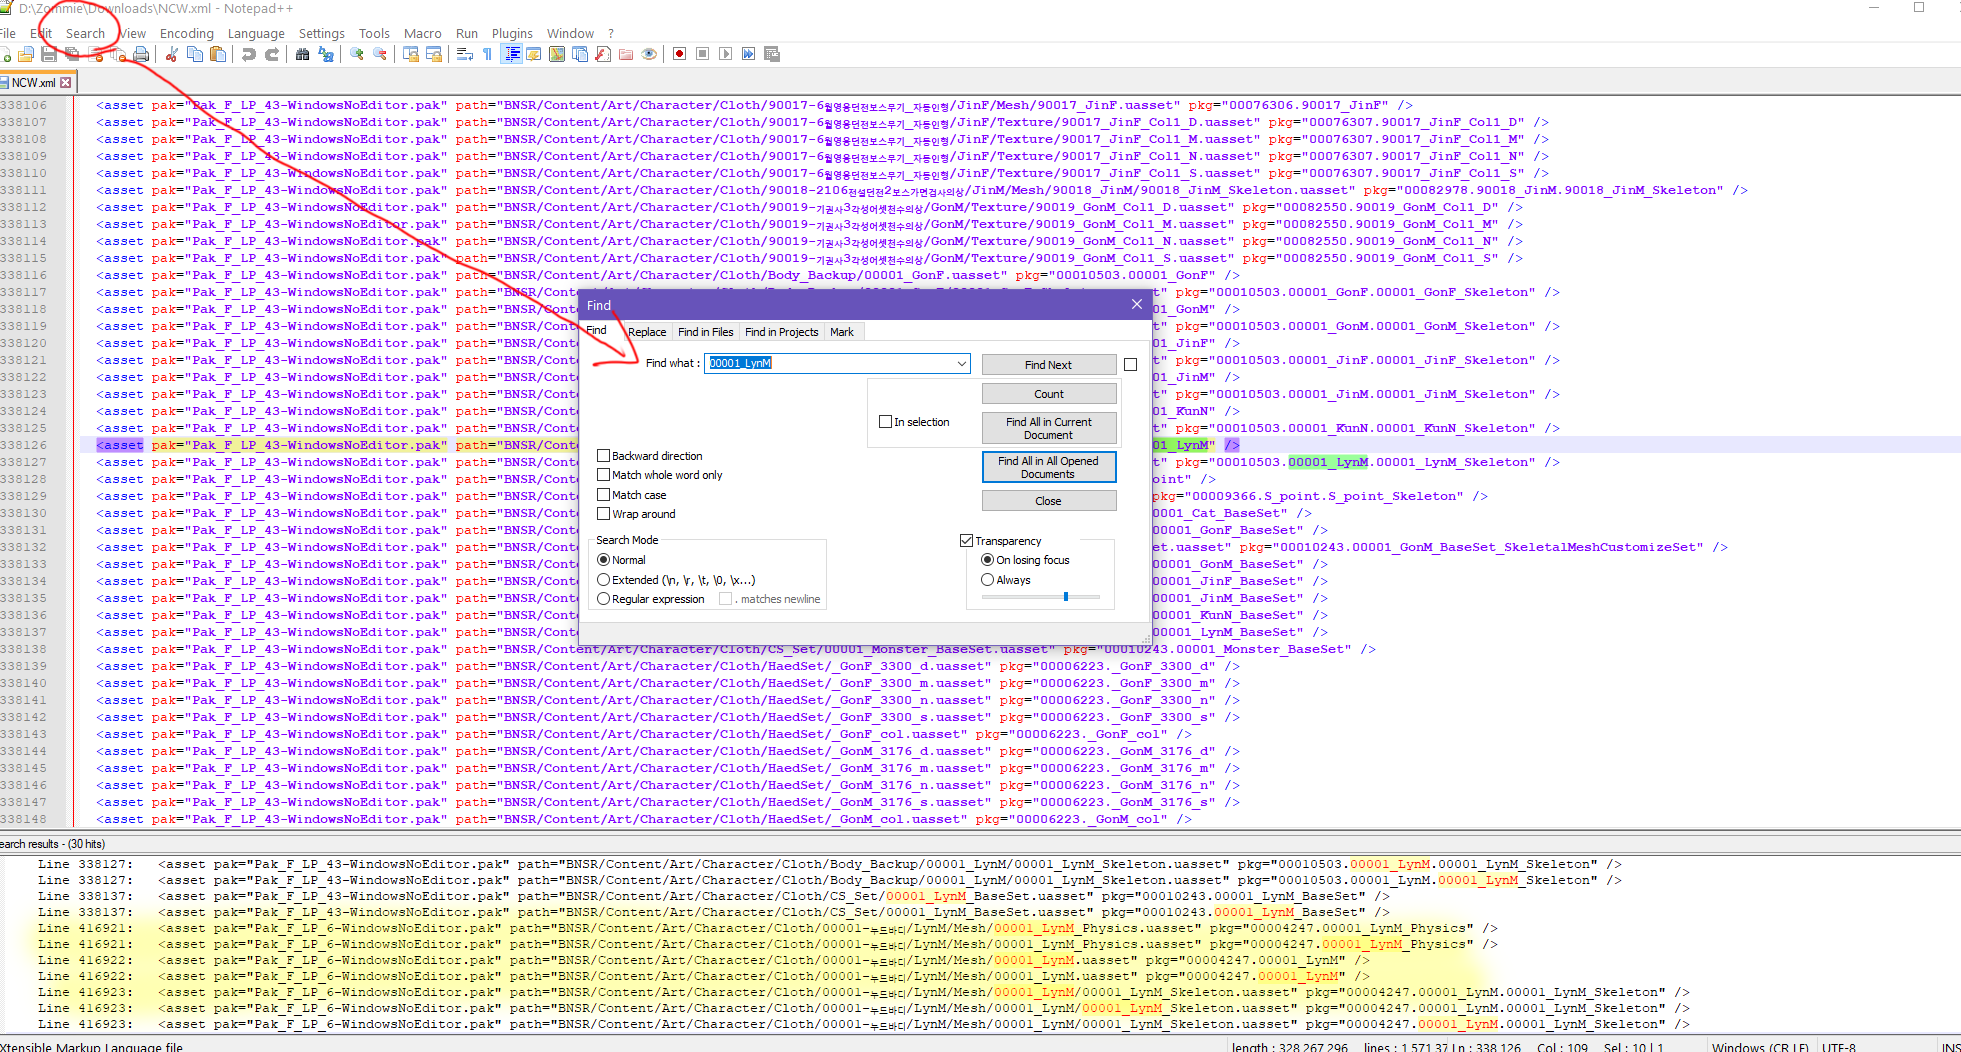Uncheck the Transparency checkbox
The width and height of the screenshot is (1961, 1052).
tap(967, 541)
